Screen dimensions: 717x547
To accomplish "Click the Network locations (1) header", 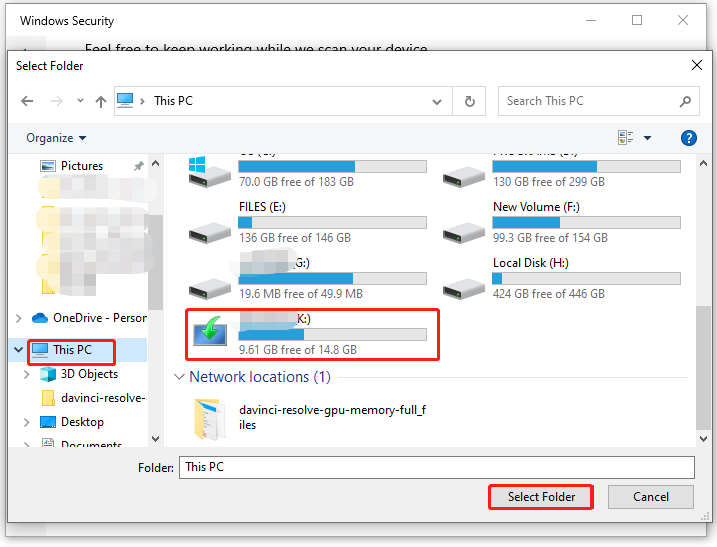I will [260, 377].
